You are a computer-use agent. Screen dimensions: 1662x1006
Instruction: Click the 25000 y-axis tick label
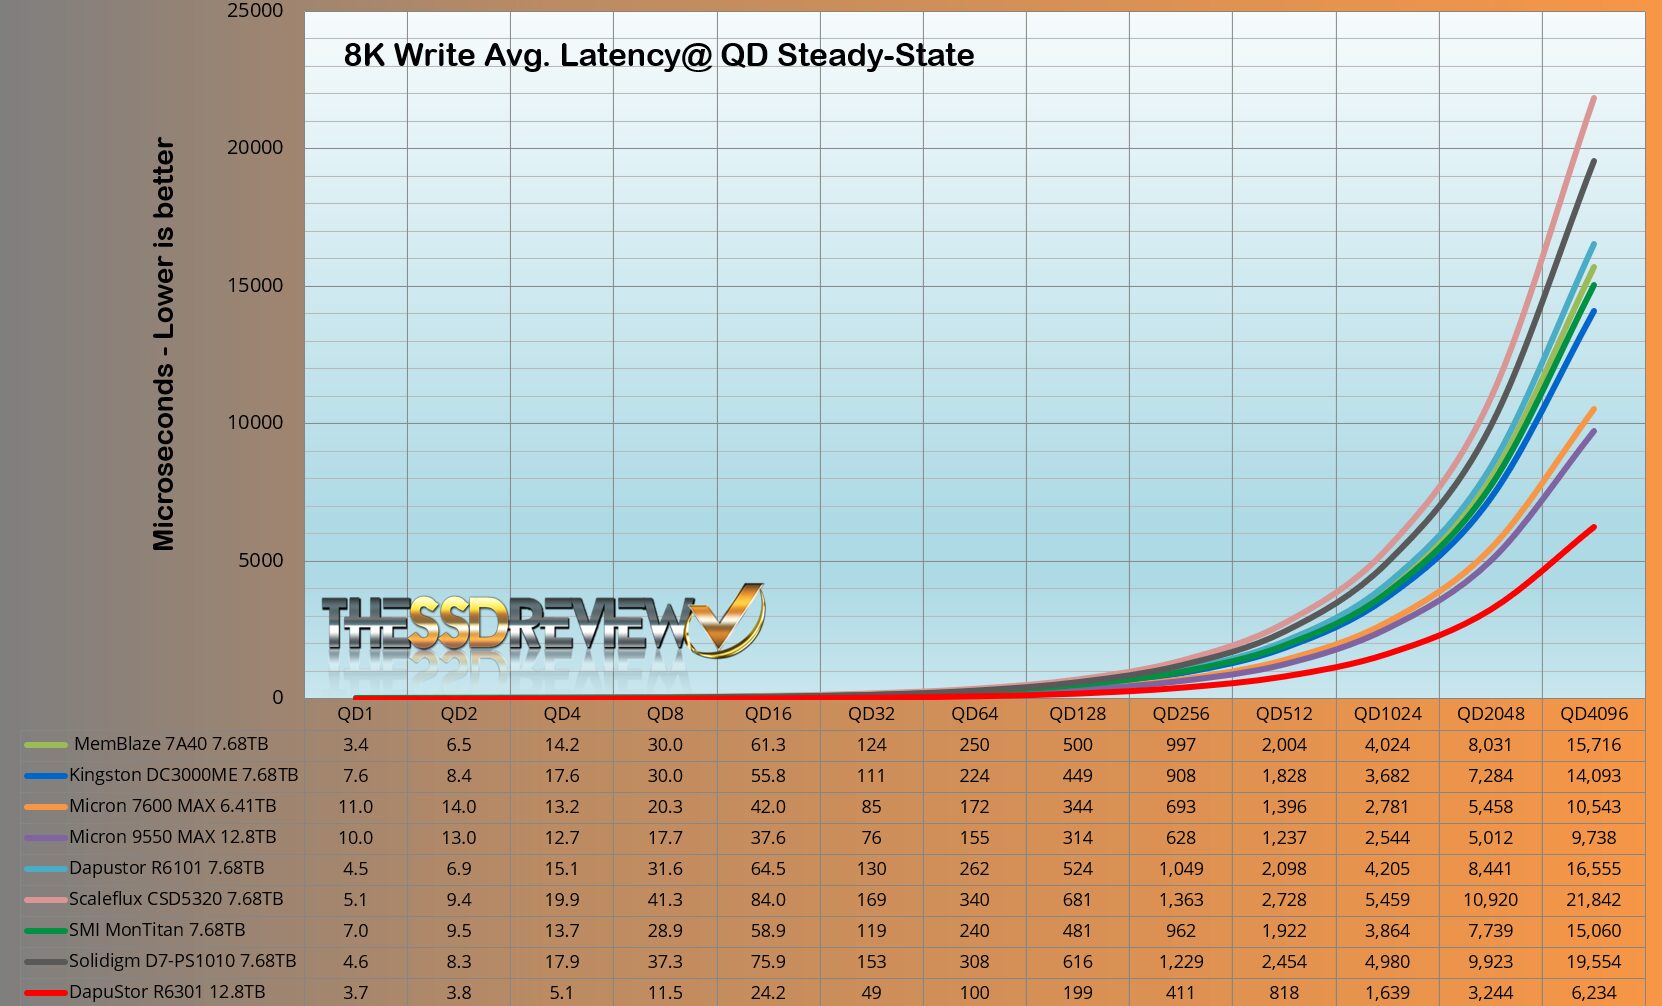coord(256,11)
